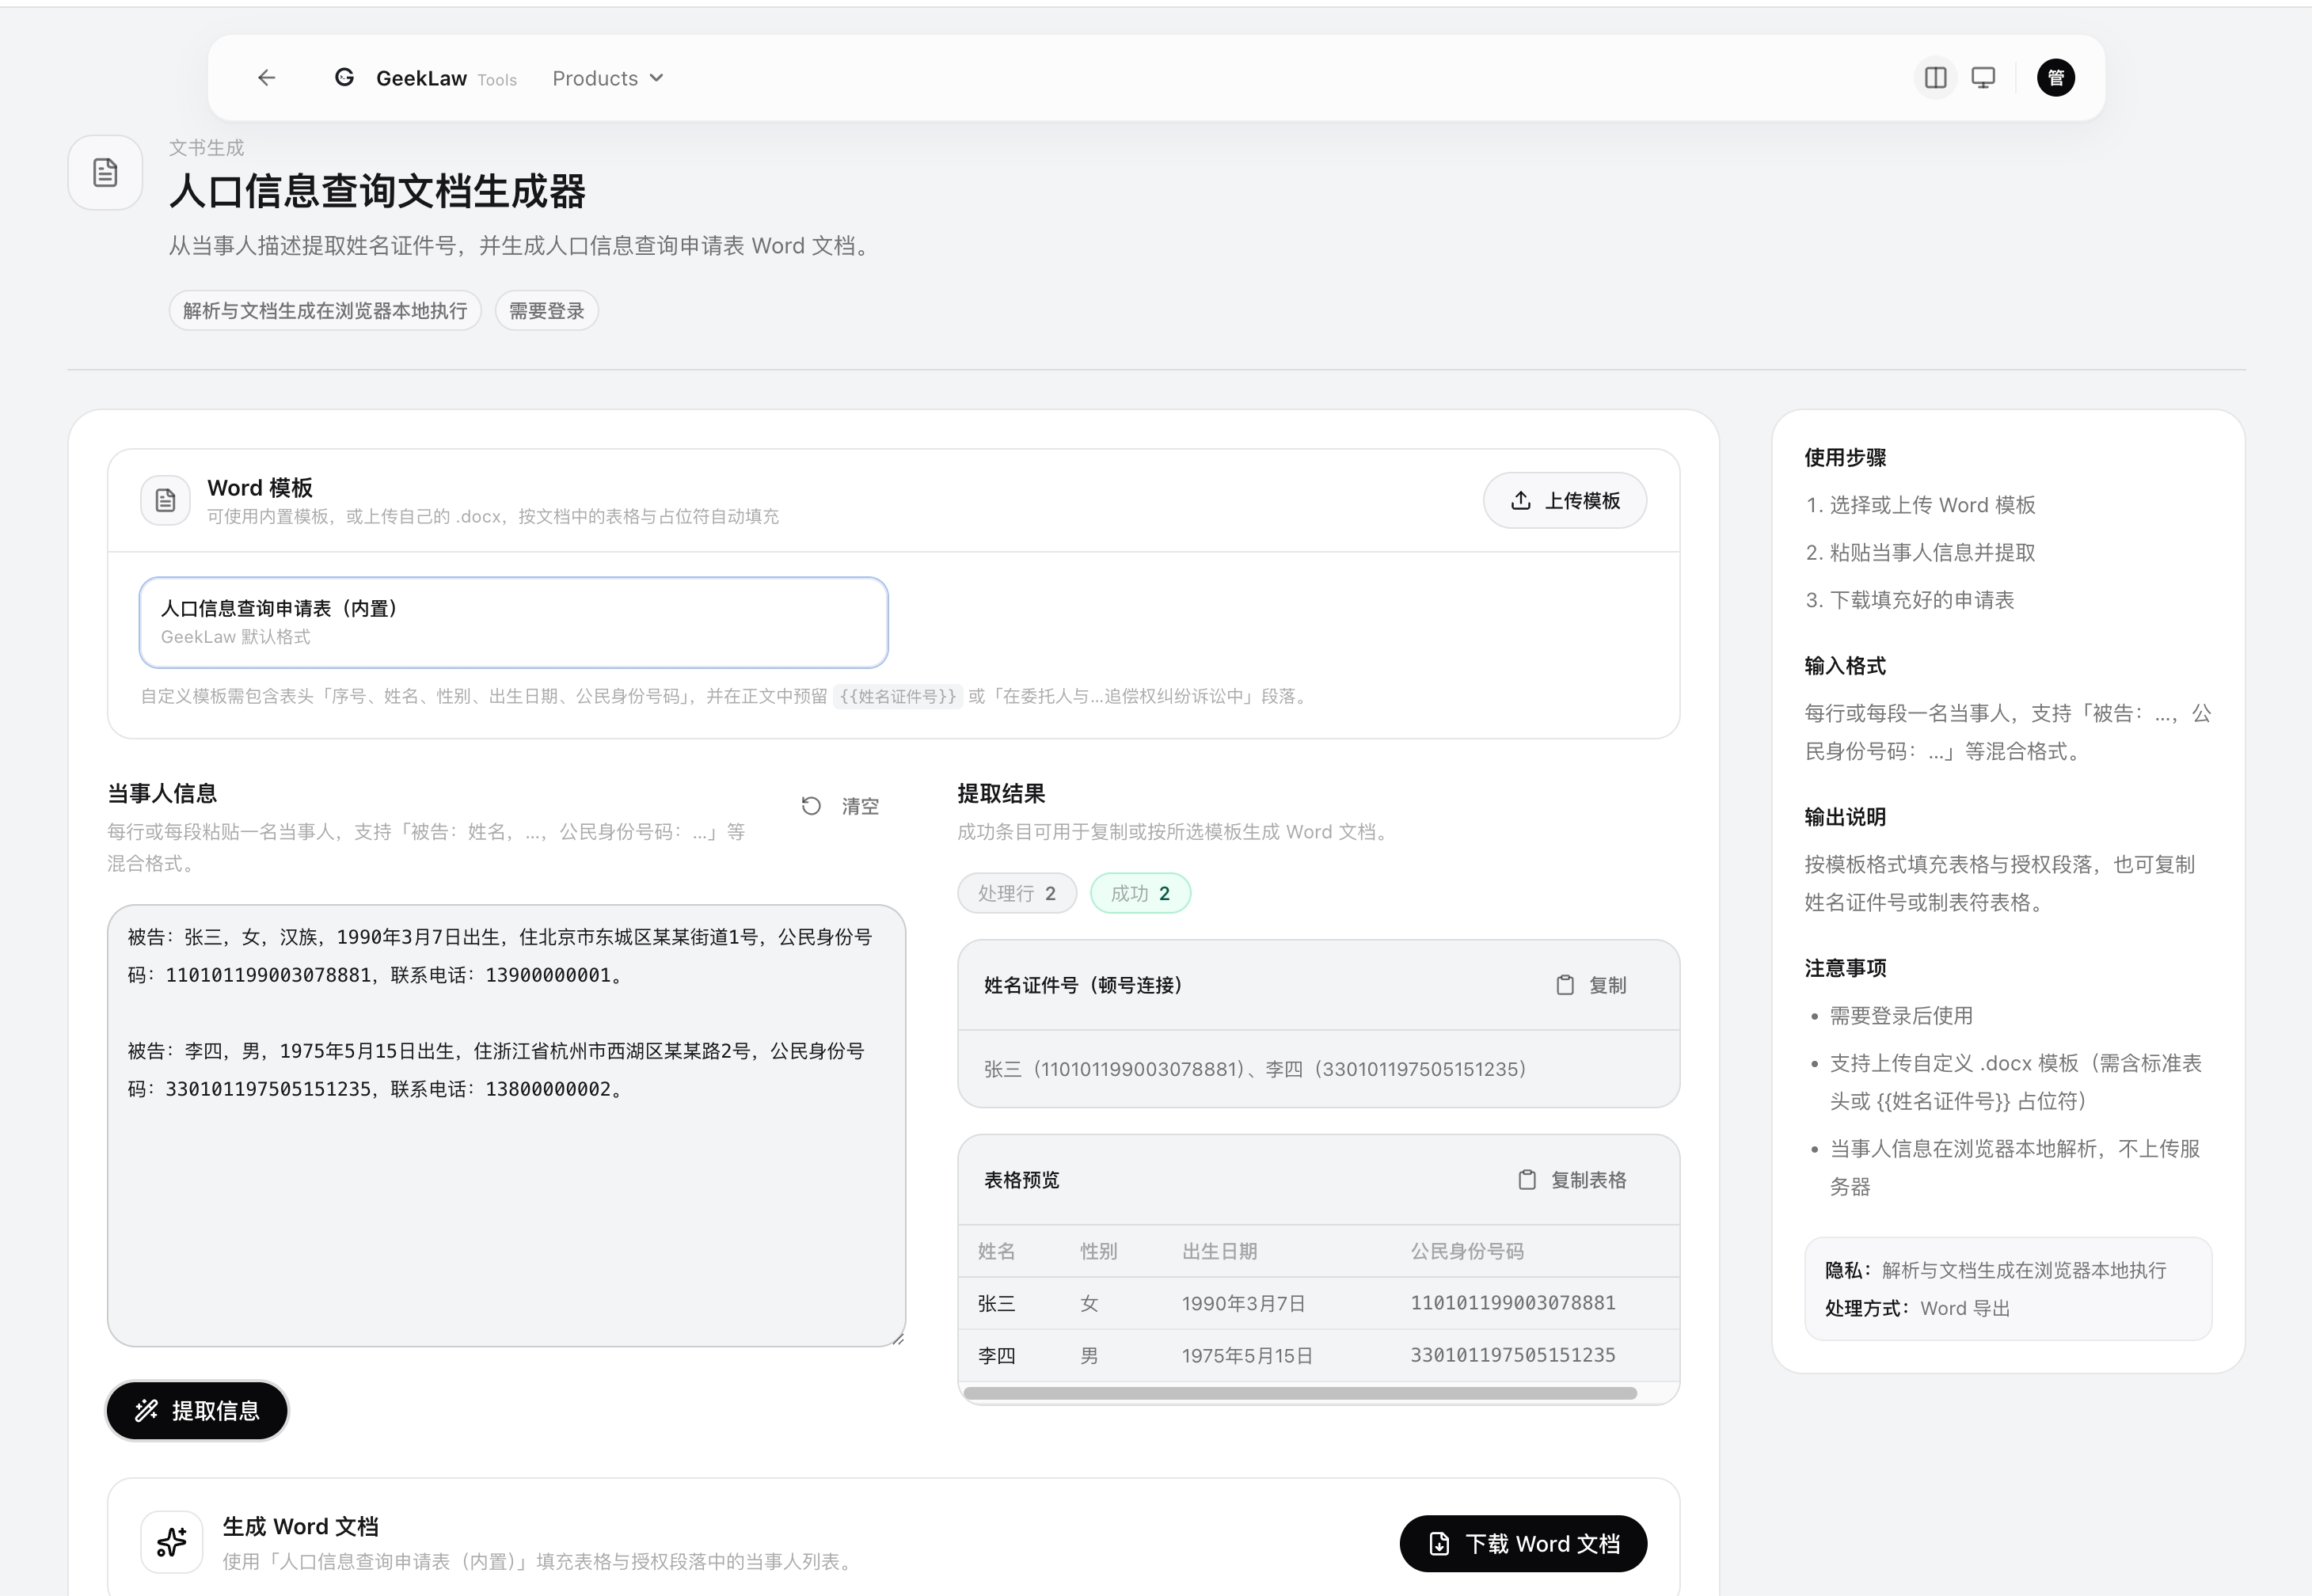This screenshot has height=1596, width=2312.
Task: Click the 清空 reset button
Action: point(841,806)
